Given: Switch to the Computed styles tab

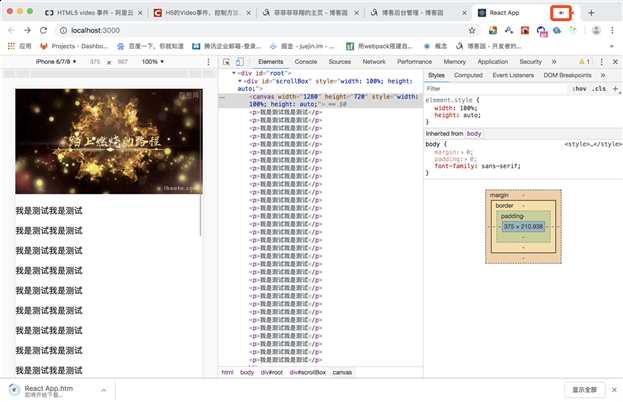Looking at the screenshot, I should (x=468, y=75).
